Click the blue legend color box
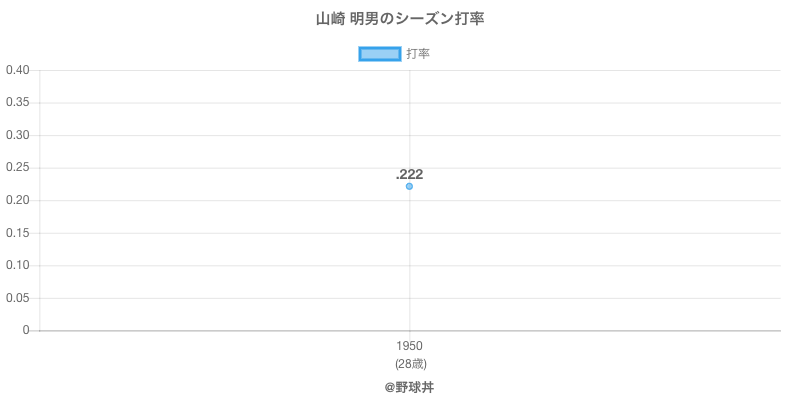 (380, 54)
